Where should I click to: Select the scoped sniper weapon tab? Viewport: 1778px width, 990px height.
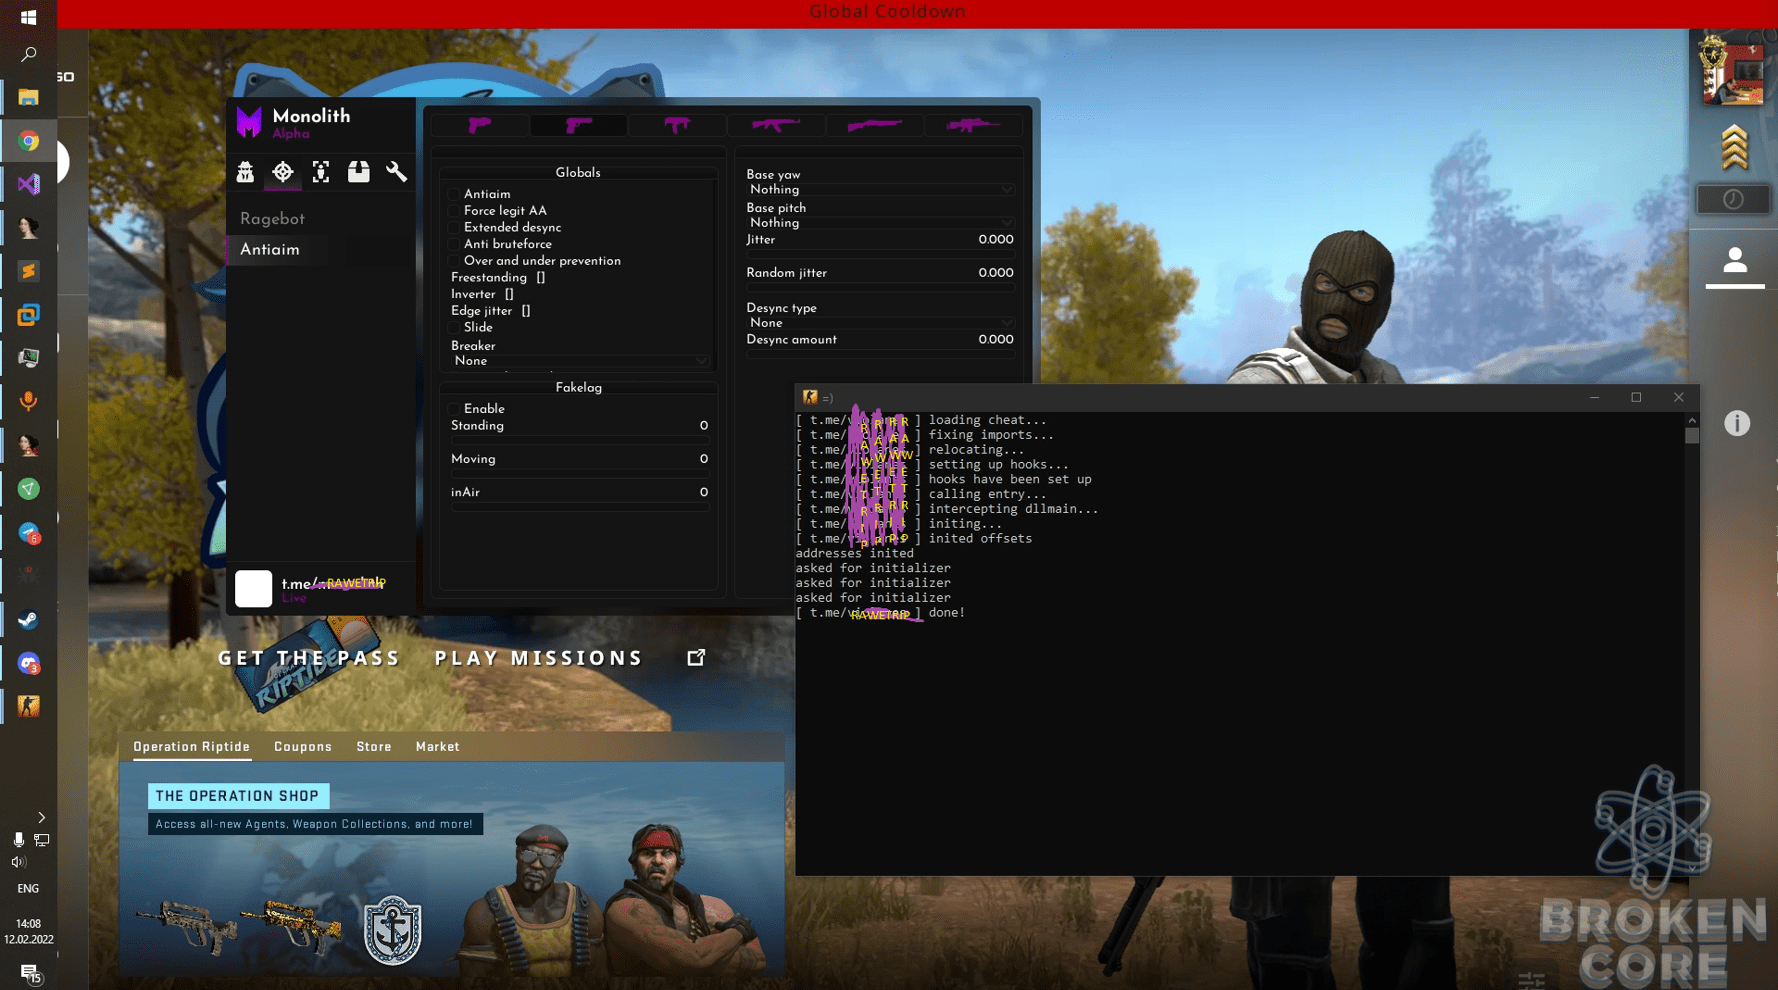[x=973, y=125]
